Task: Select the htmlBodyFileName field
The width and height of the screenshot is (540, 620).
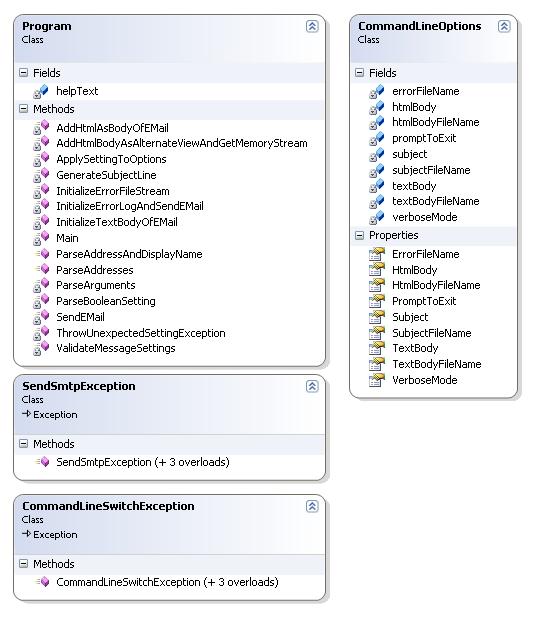Action: (436, 122)
